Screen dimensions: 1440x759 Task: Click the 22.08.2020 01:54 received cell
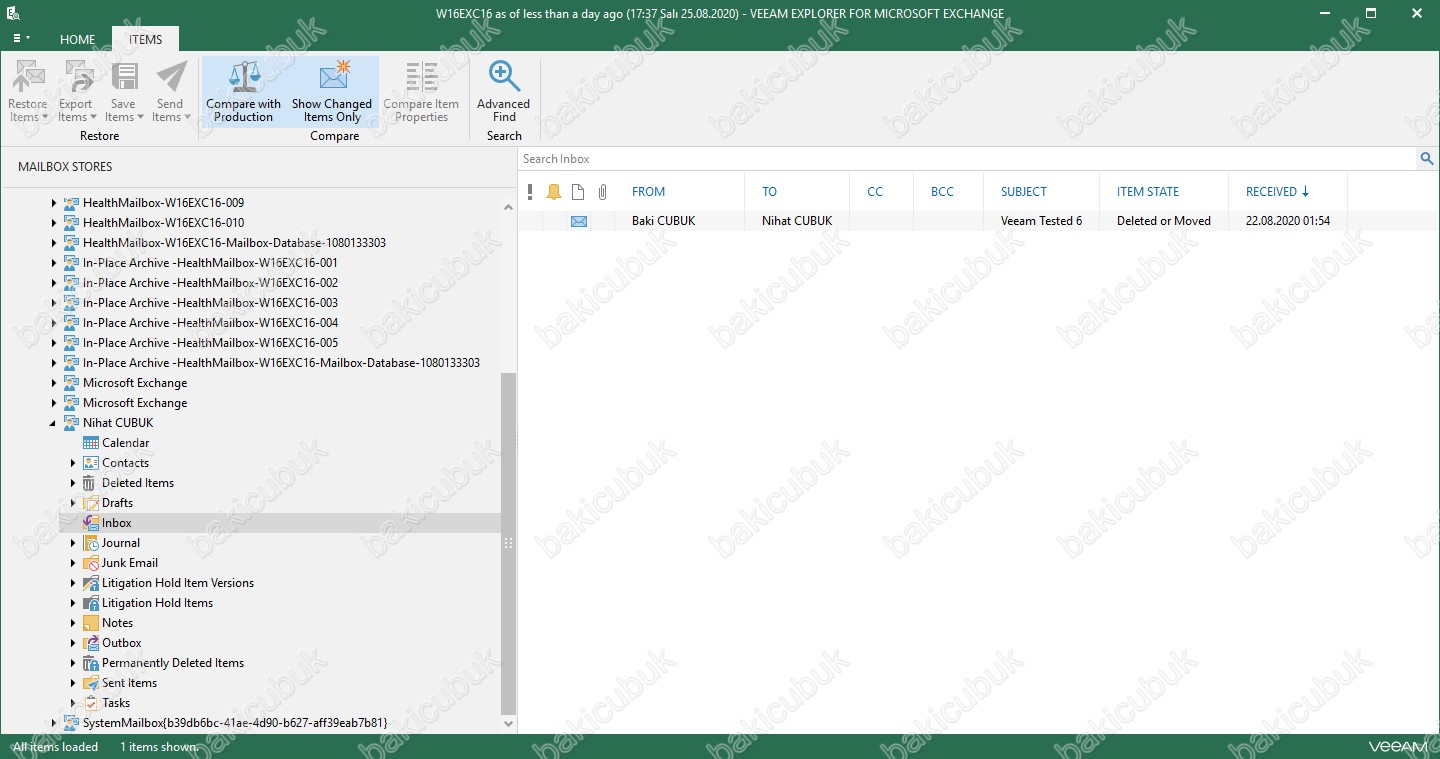[x=1288, y=221]
